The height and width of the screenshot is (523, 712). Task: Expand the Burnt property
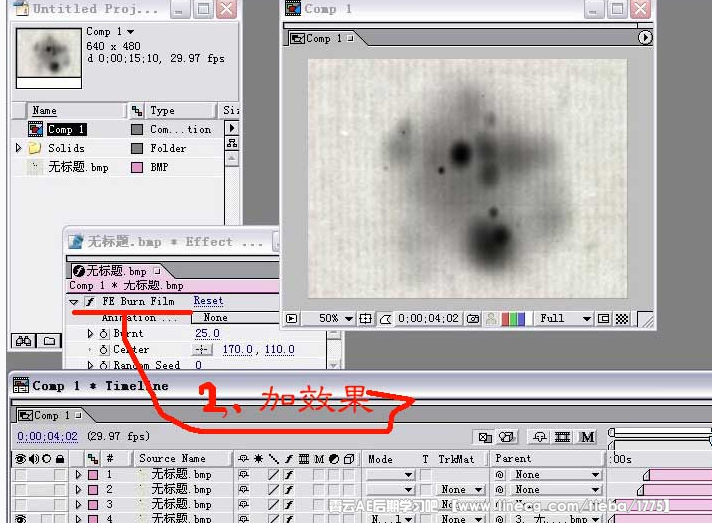point(90,334)
